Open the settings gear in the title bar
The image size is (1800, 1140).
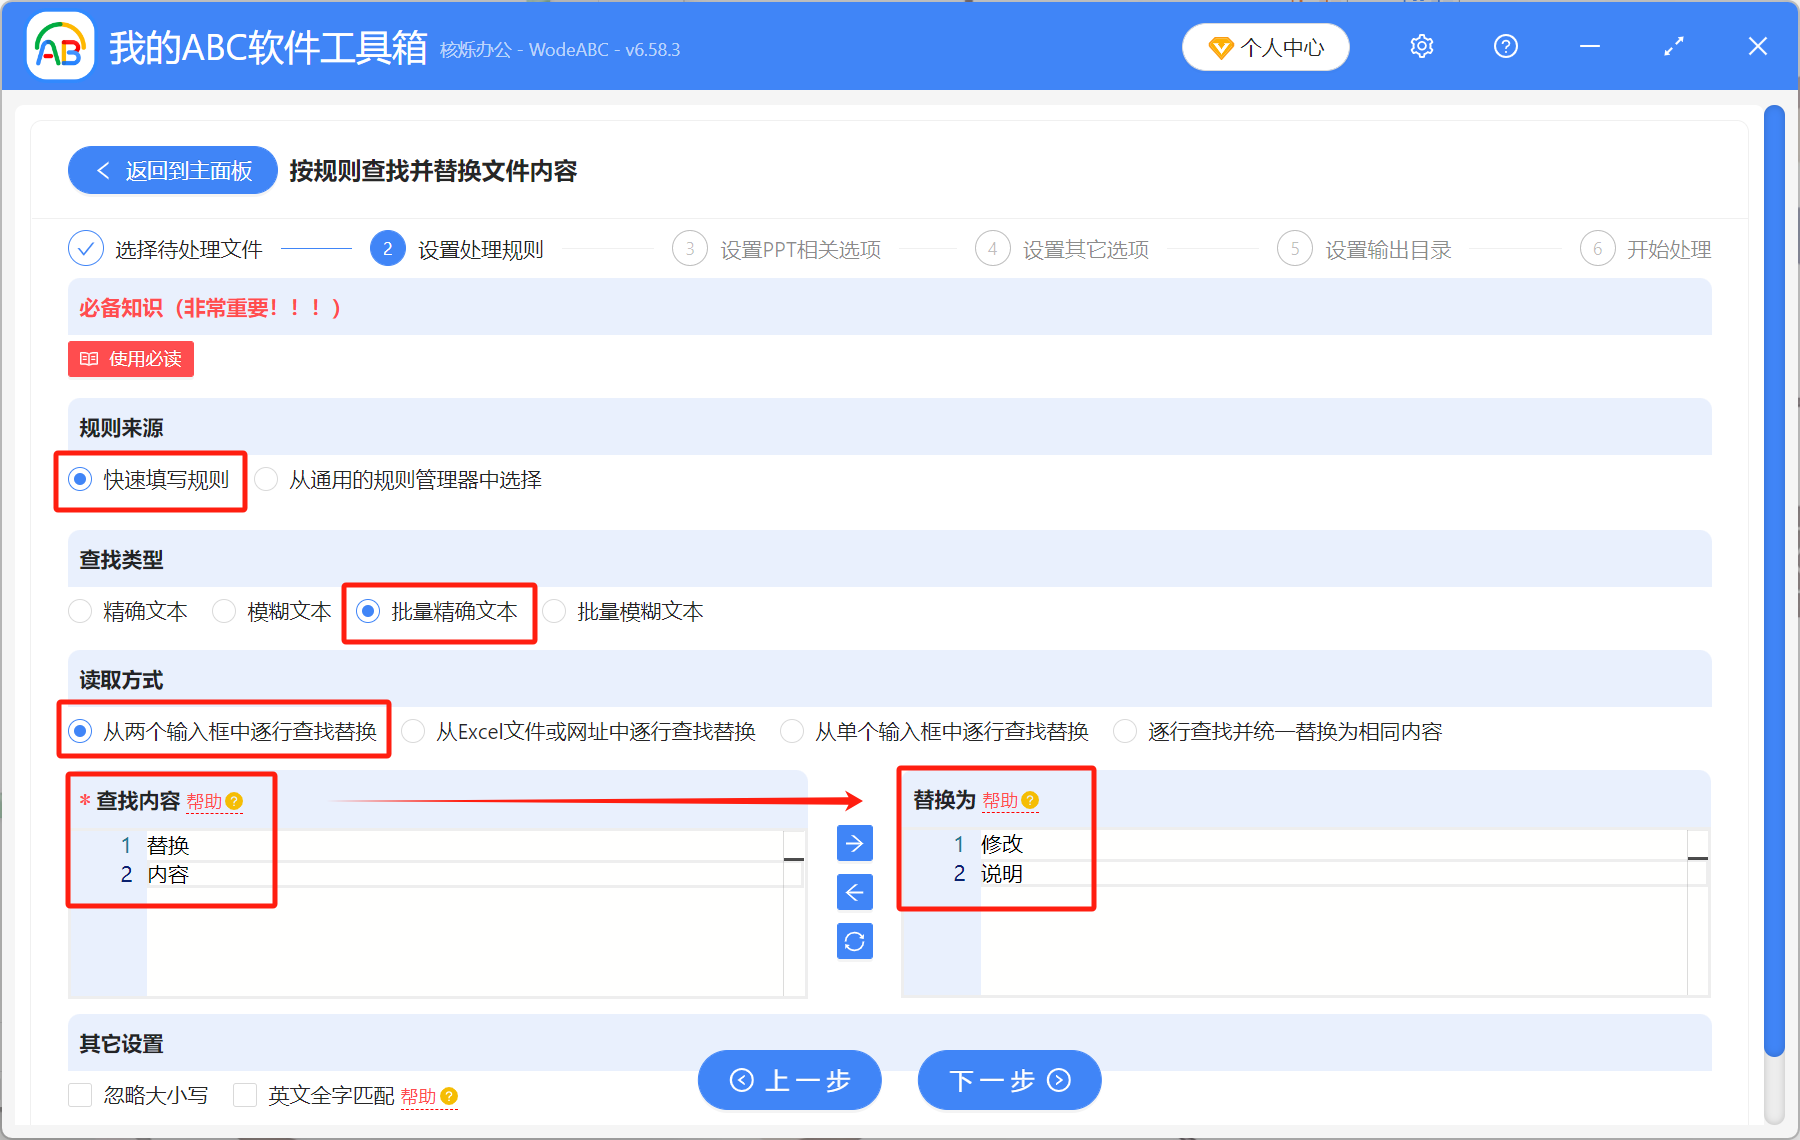[x=1421, y=46]
